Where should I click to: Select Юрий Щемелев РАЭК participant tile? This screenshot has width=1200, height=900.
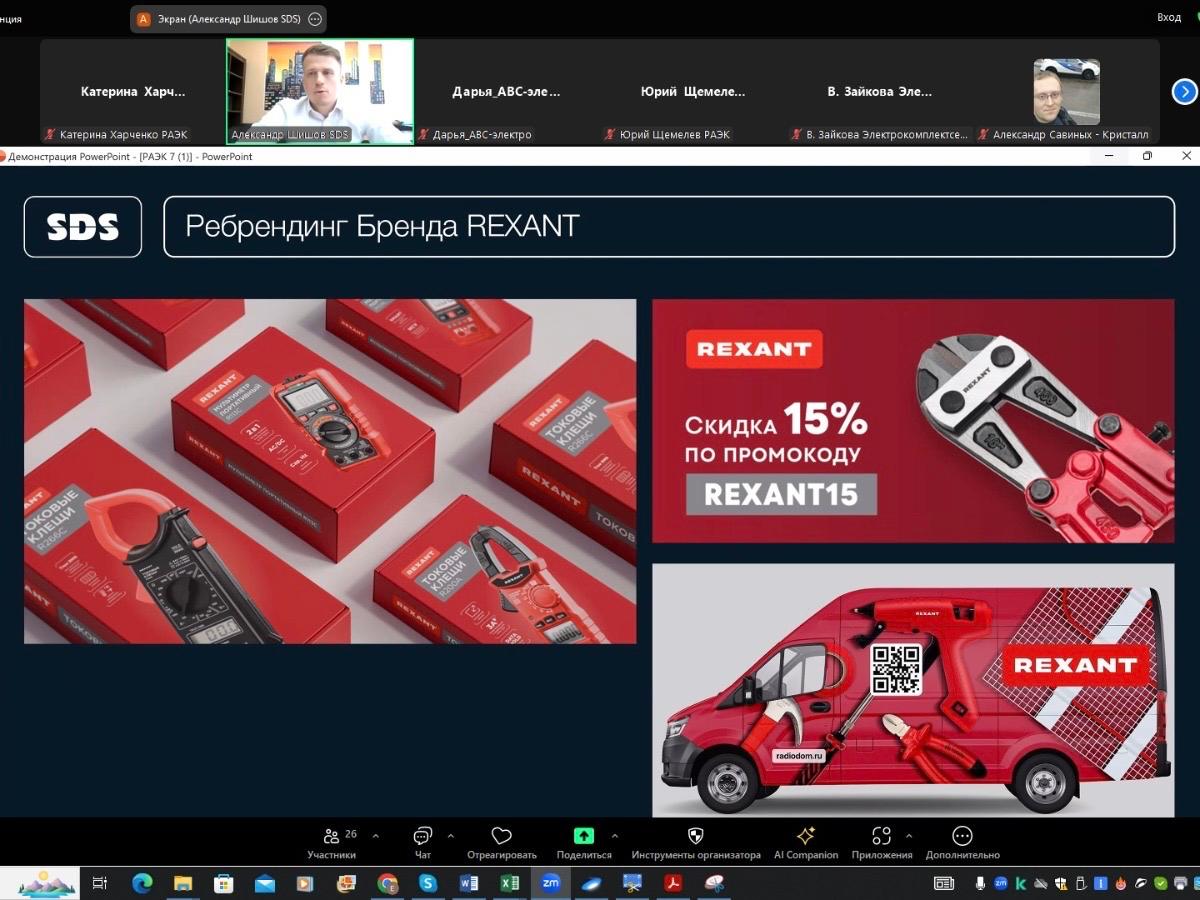[693, 92]
